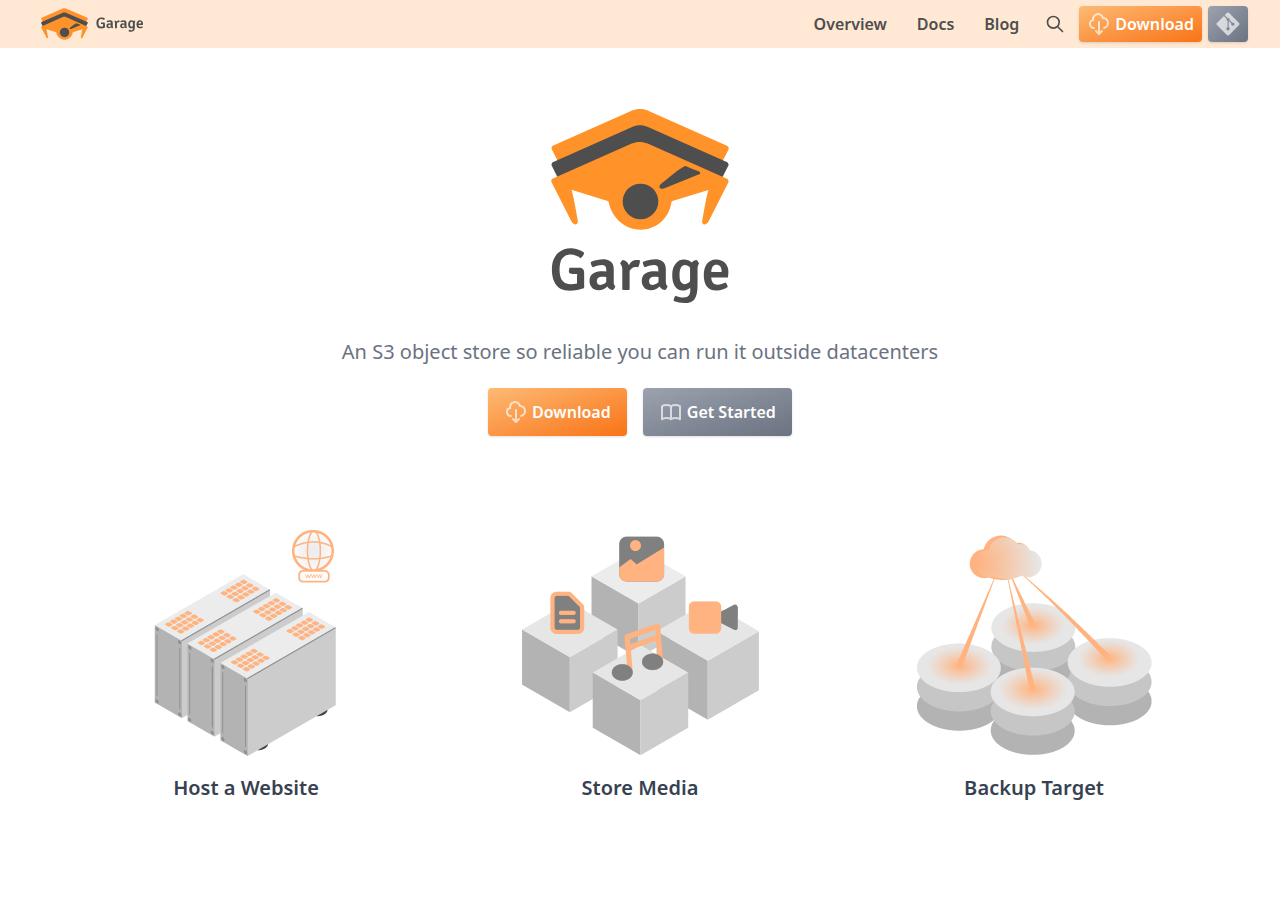Select the Store Media heading
This screenshot has height=900, width=1280.
pos(640,788)
